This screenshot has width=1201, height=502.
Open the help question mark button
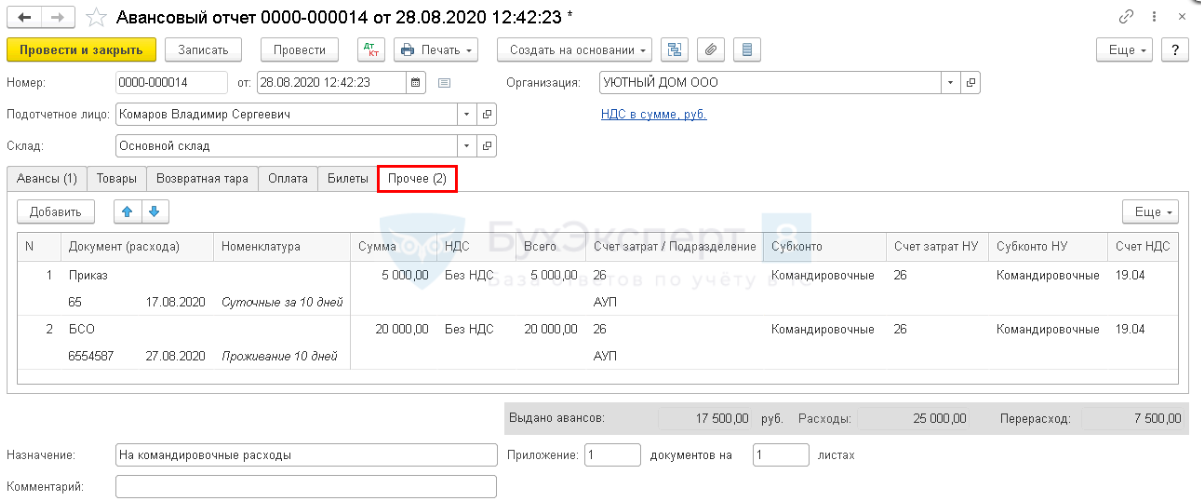pos(1176,50)
